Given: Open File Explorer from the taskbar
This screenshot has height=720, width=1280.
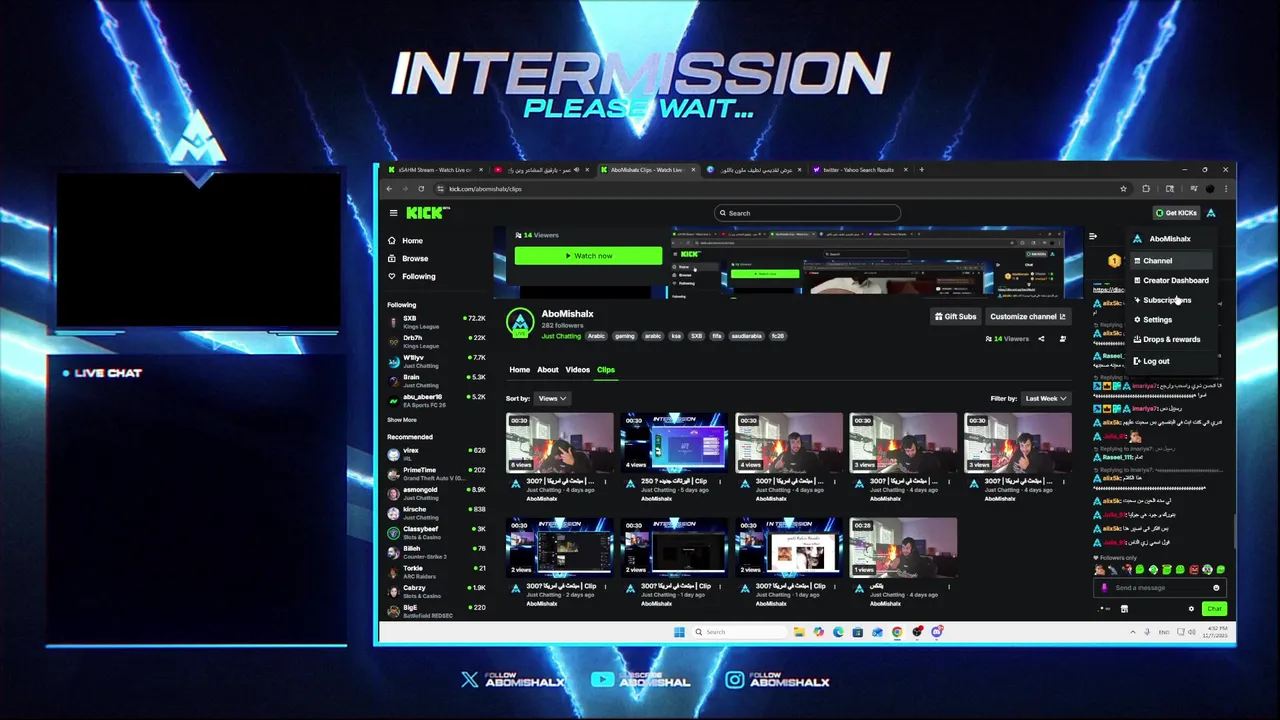Looking at the screenshot, I should point(799,632).
